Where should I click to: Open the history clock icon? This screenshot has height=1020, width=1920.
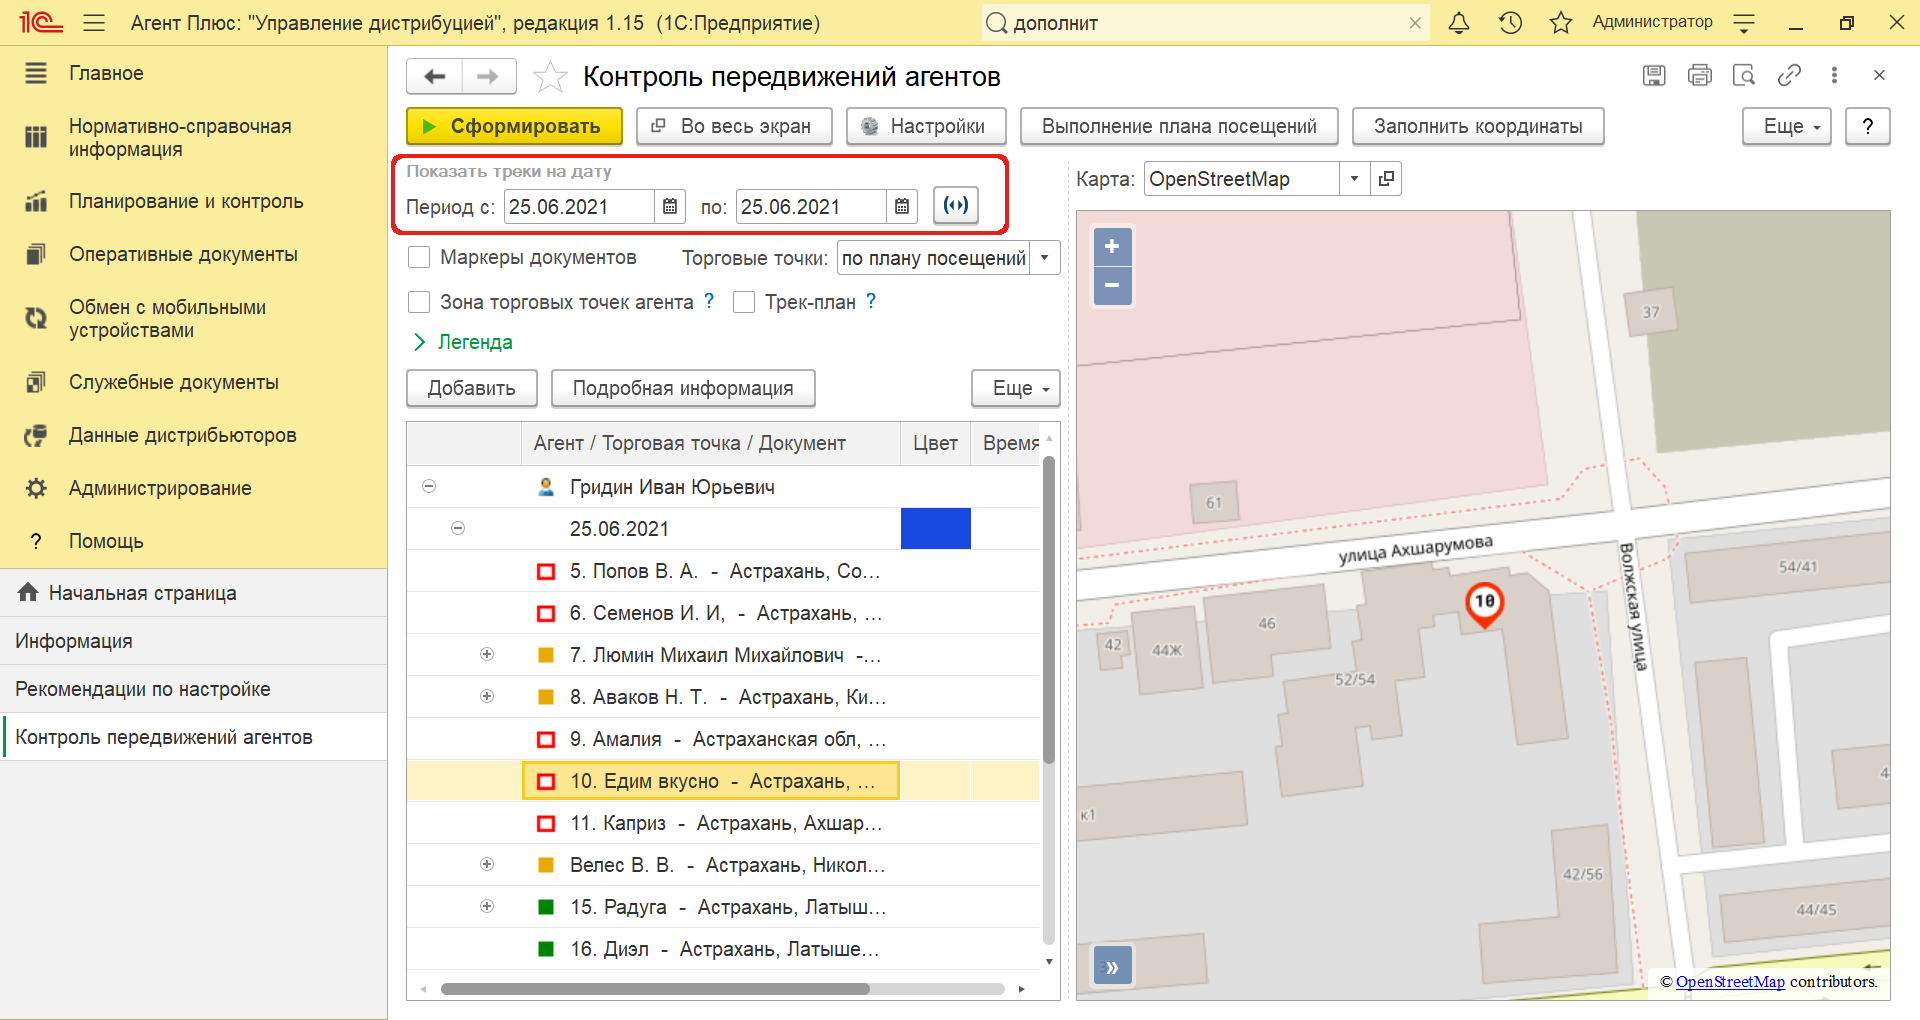pyautogui.click(x=1510, y=22)
